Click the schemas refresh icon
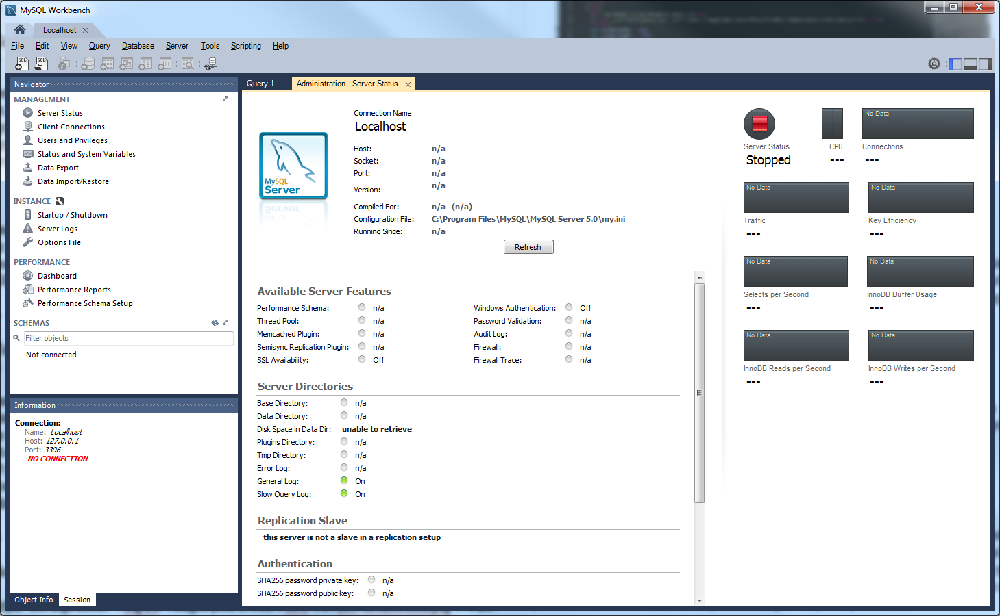Viewport: 1000px width, 616px height. (215, 323)
